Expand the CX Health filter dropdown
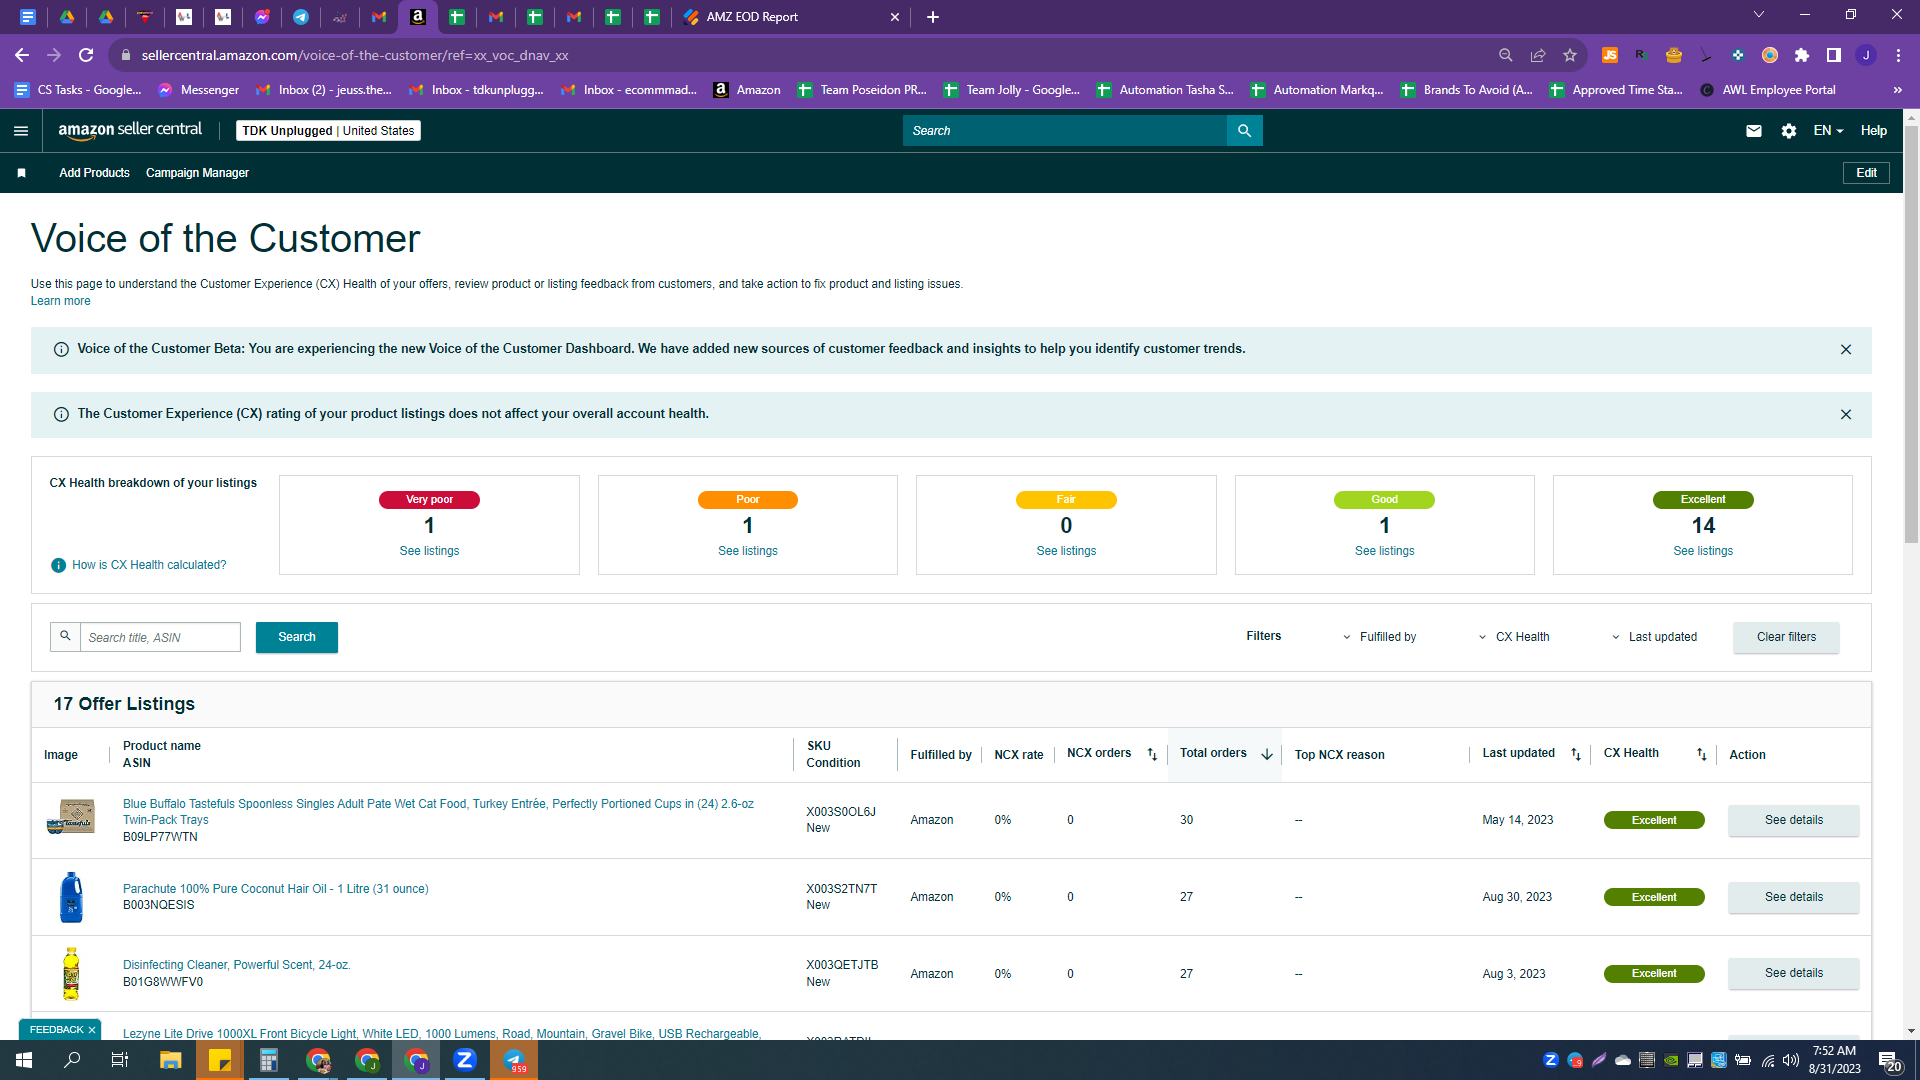The height and width of the screenshot is (1080, 1920). (1514, 637)
